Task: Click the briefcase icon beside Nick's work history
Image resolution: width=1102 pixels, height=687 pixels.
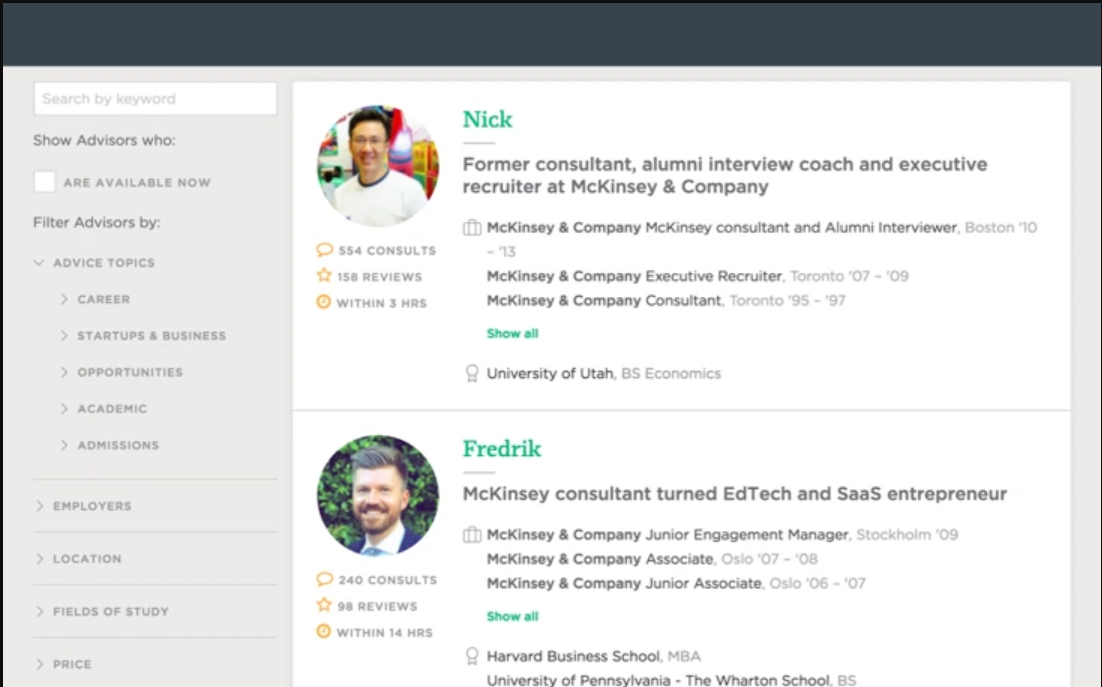Action: point(472,228)
